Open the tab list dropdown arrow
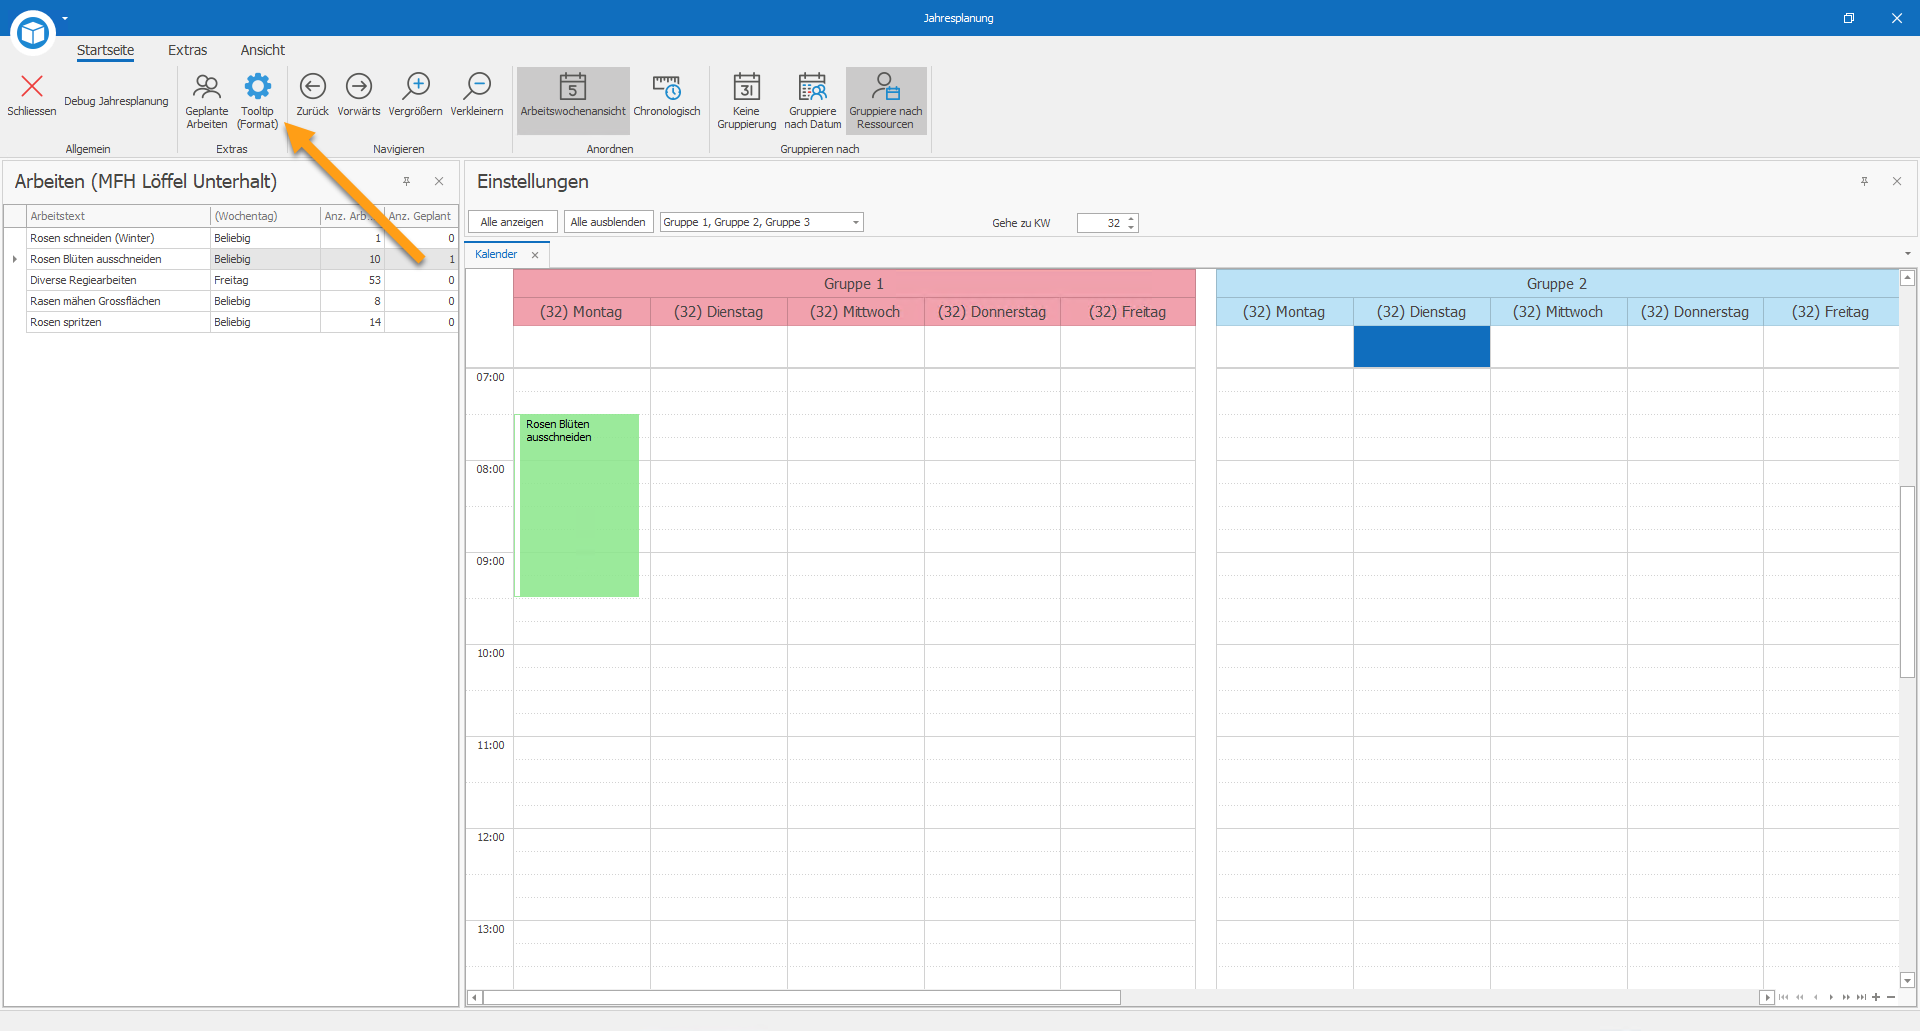Screen dimensions: 1920x1031 point(1908,254)
